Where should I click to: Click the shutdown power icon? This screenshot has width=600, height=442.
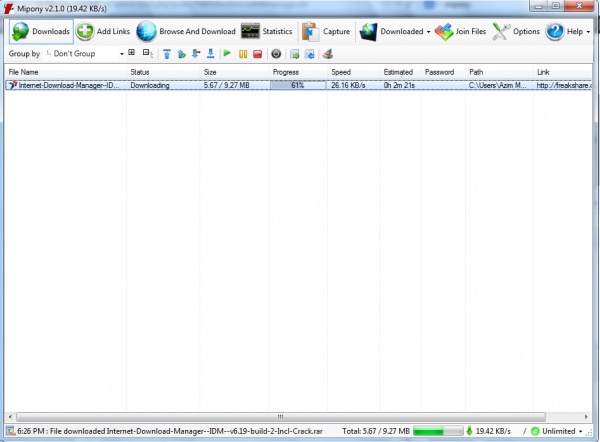click(276, 54)
